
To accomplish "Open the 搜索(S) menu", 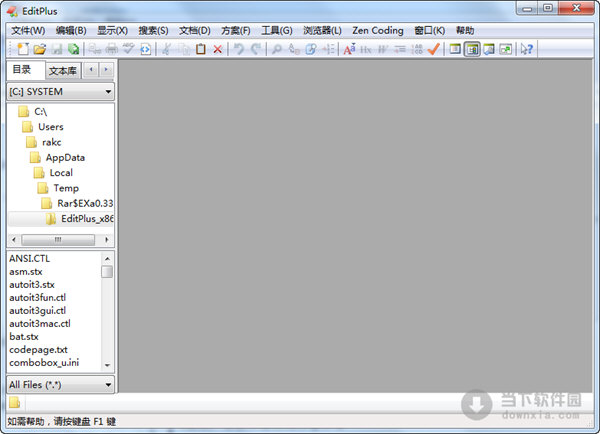I will [153, 31].
